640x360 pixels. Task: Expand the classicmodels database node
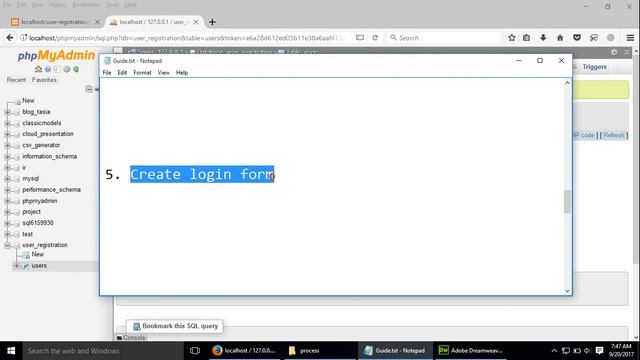(7, 123)
